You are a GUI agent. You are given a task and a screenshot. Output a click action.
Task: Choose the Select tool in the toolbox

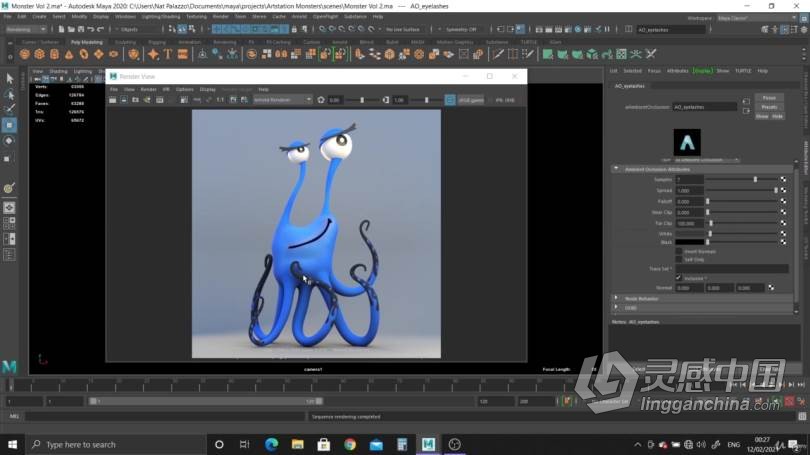(x=9, y=79)
